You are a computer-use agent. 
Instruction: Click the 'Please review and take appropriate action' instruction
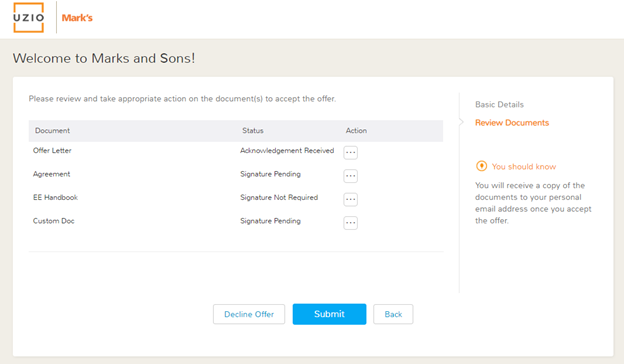click(x=182, y=99)
